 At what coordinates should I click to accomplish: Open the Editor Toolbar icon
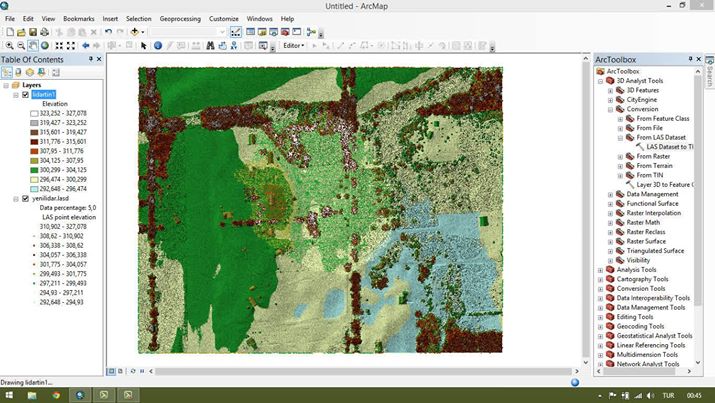point(235,32)
